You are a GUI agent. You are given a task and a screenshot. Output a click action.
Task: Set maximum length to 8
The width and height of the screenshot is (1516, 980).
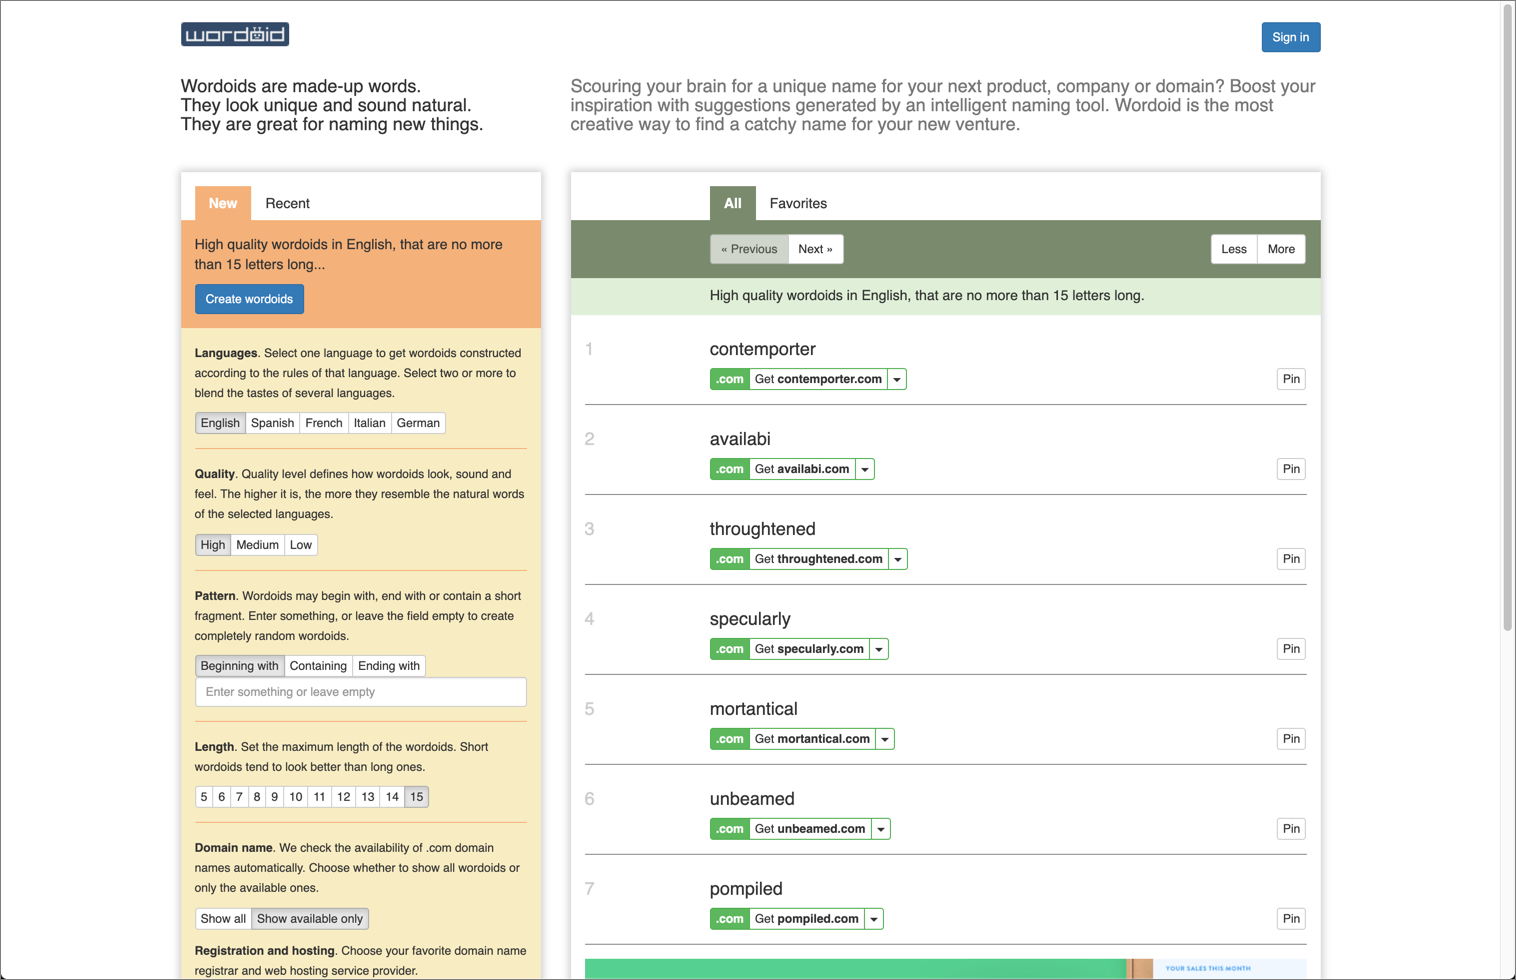[x=257, y=797]
